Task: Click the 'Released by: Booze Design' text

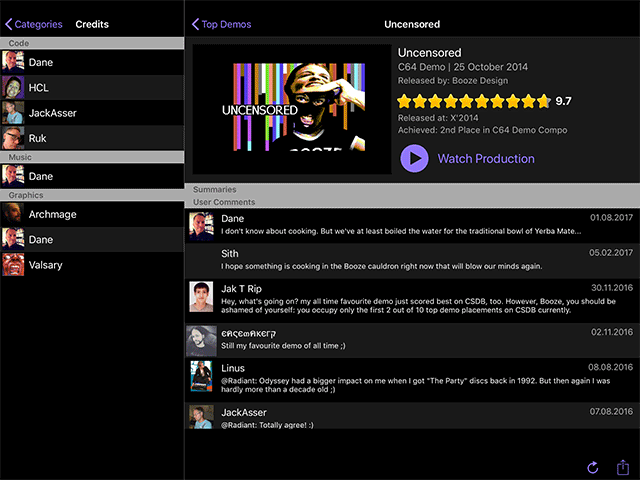Action: click(453, 80)
